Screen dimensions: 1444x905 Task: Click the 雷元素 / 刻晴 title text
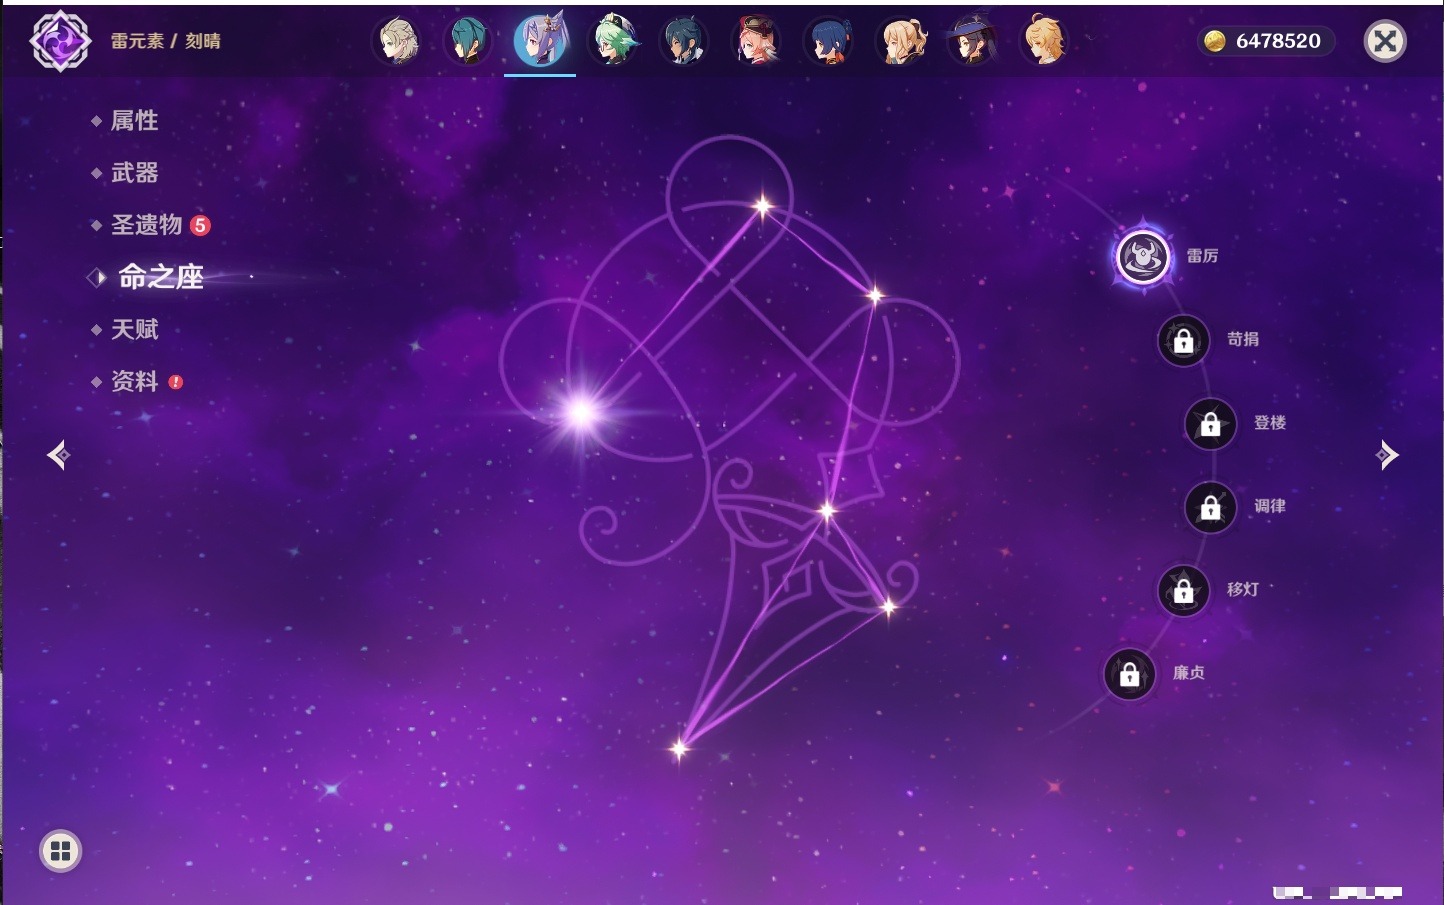click(166, 41)
